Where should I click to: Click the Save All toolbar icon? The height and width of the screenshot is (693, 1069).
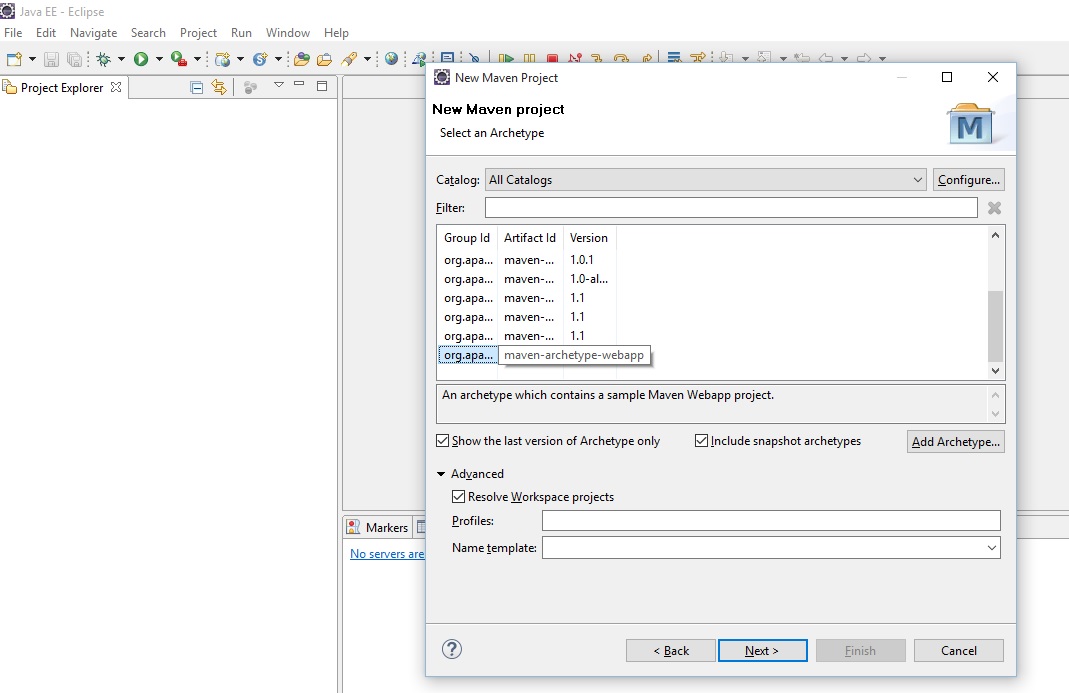click(74, 59)
